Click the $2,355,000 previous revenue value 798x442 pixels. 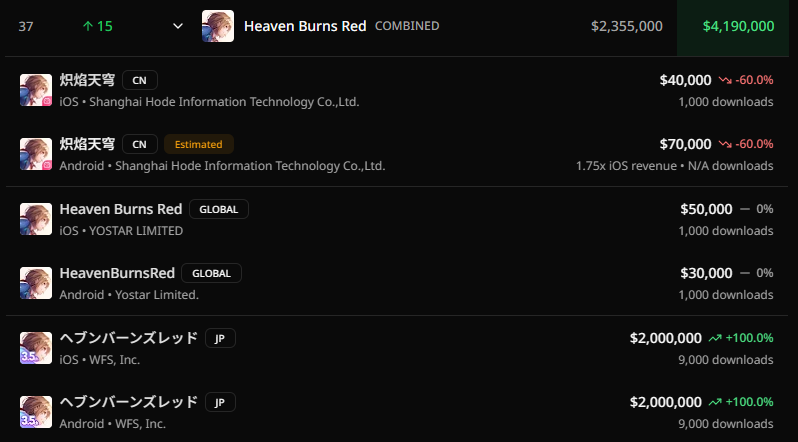pos(627,26)
